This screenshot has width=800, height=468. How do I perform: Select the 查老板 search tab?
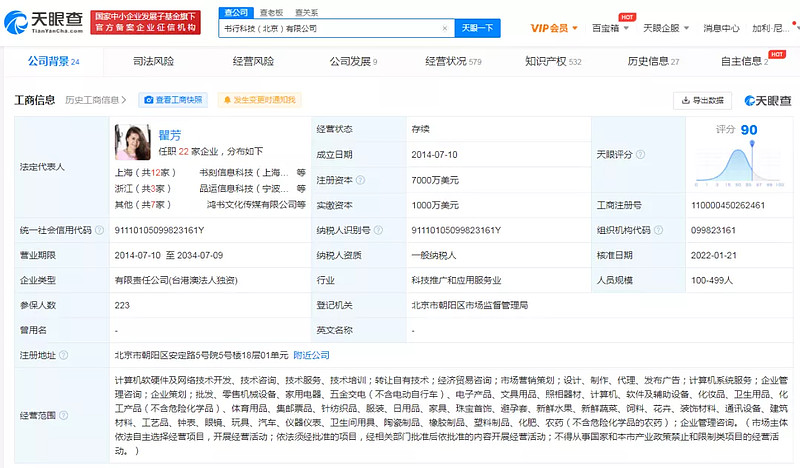pyautogui.click(x=271, y=13)
